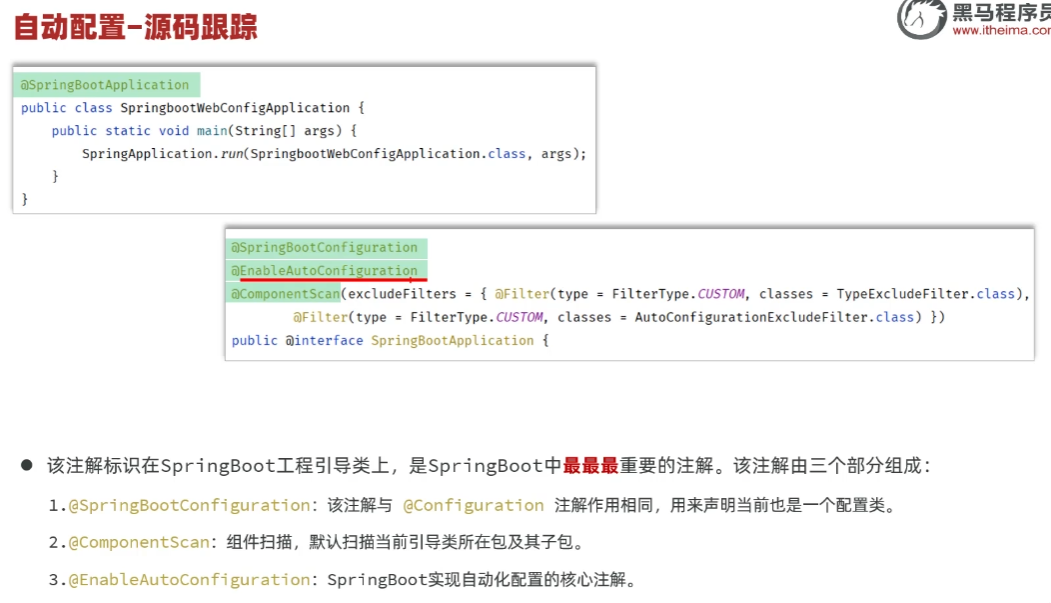Click the yellow @Configuration text in item 1
The width and height of the screenshot is (1051, 603).
(x=474, y=505)
